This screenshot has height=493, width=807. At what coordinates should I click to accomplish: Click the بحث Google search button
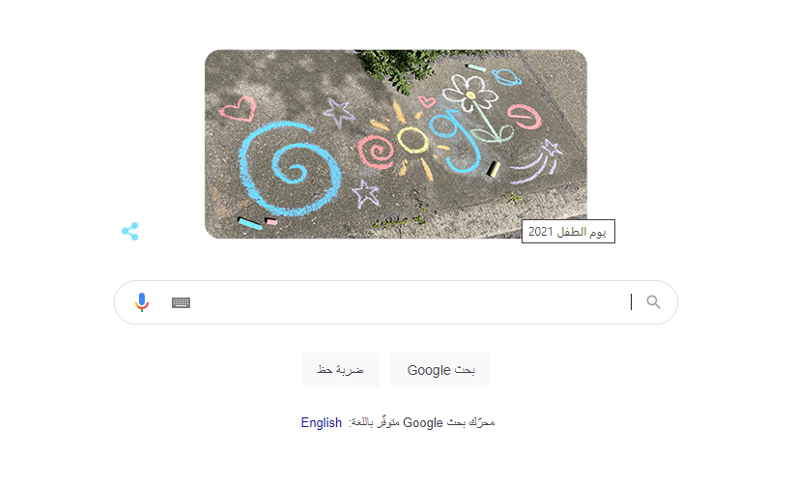pos(441,370)
